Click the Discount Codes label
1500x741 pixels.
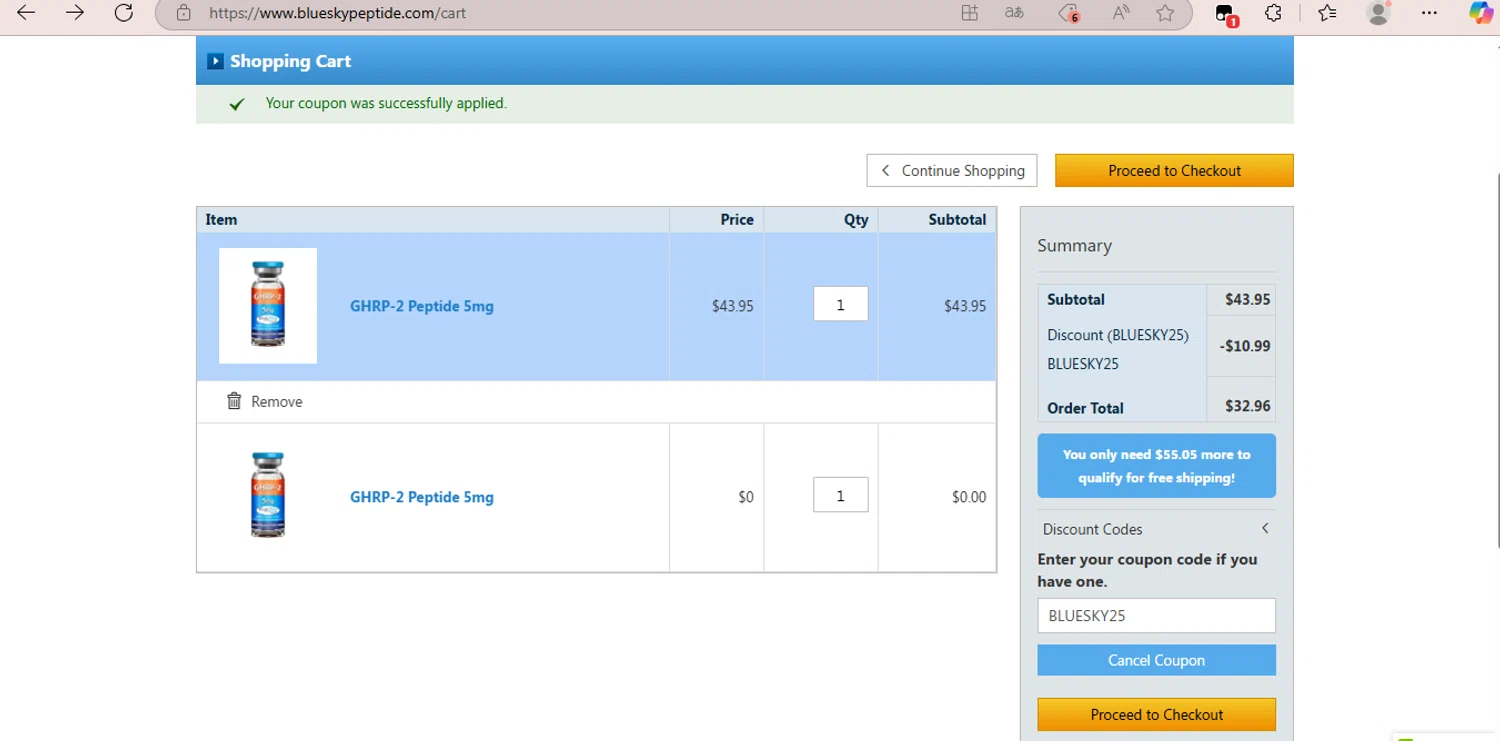pyautogui.click(x=1092, y=529)
